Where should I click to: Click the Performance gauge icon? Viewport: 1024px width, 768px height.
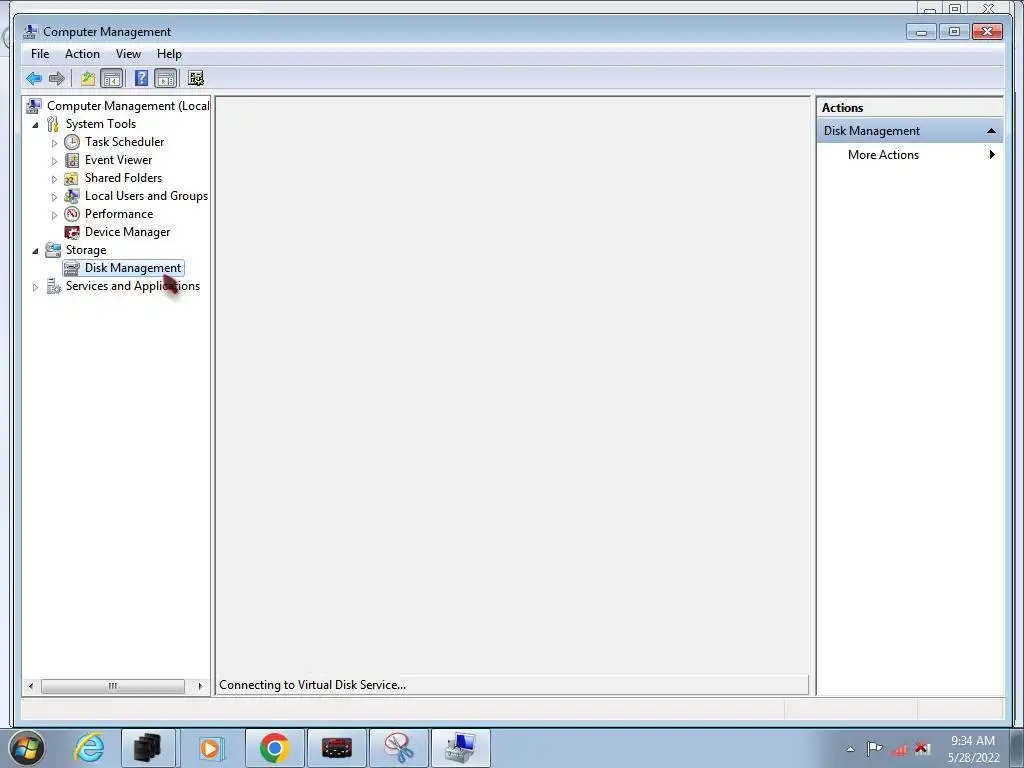[x=72, y=214]
